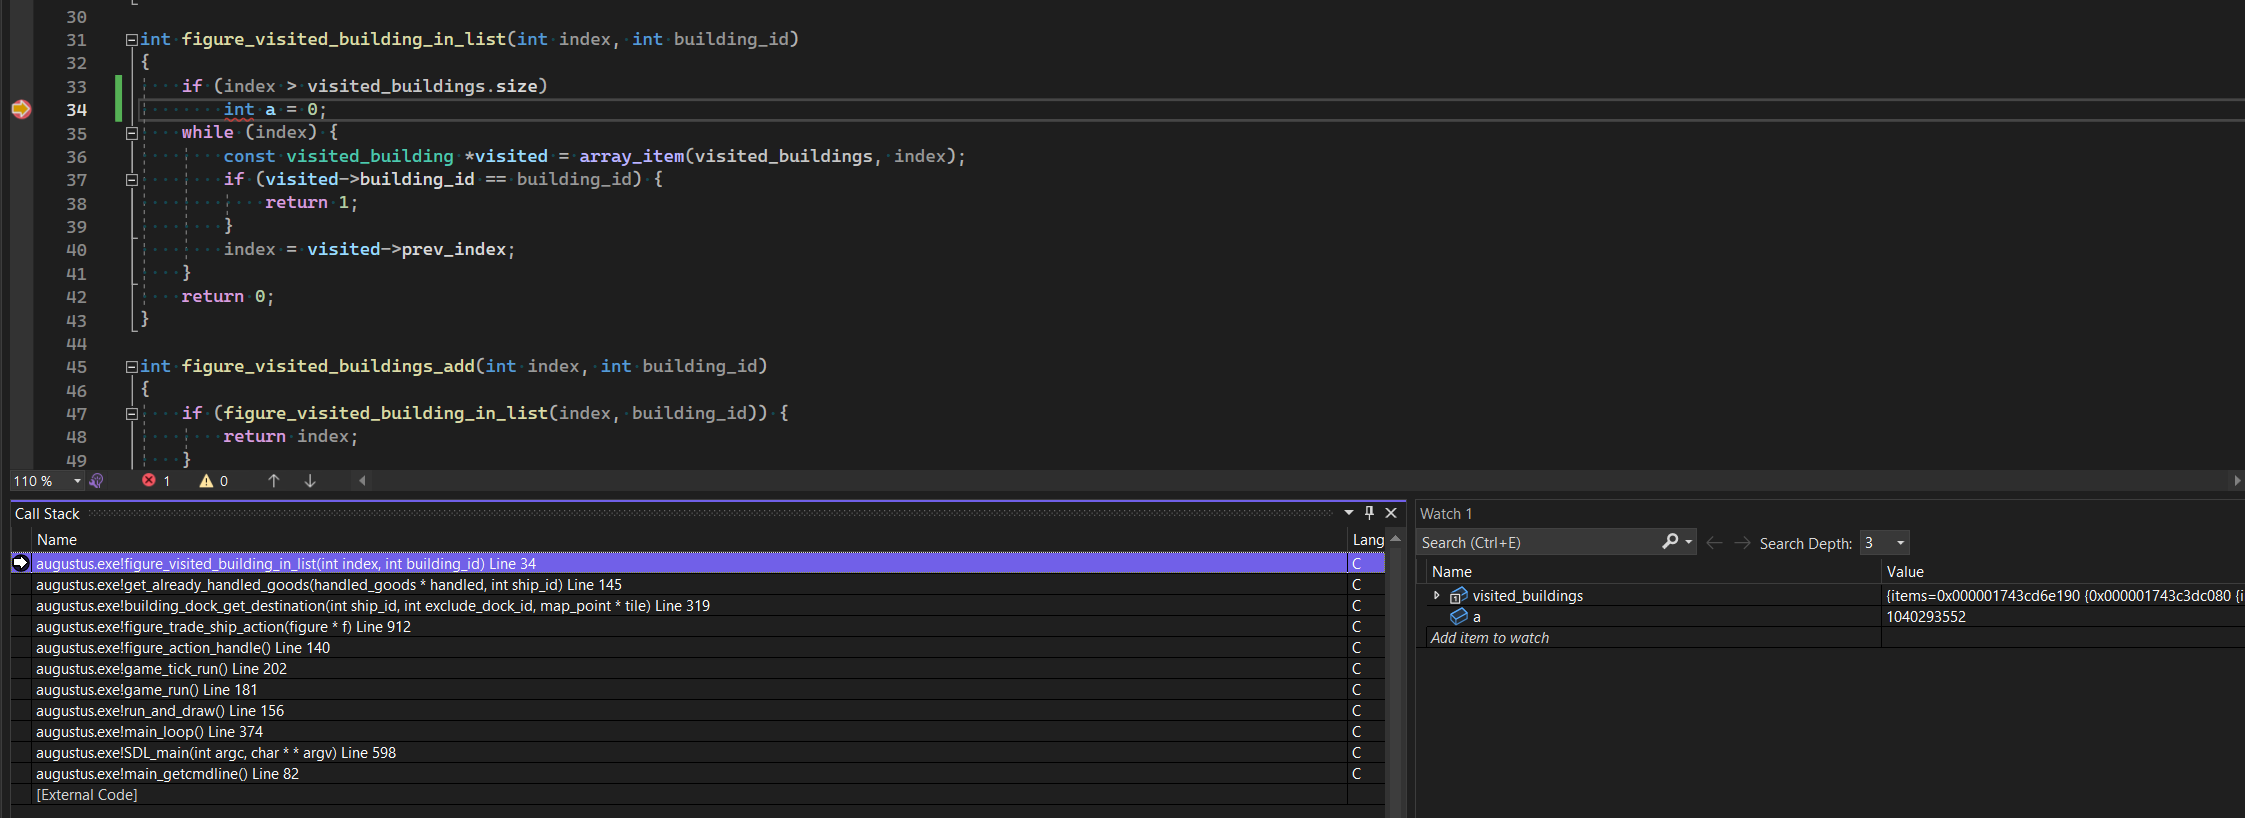2245x818 pixels.
Task: Click the current frame arrow in Call Stack
Action: (20, 563)
